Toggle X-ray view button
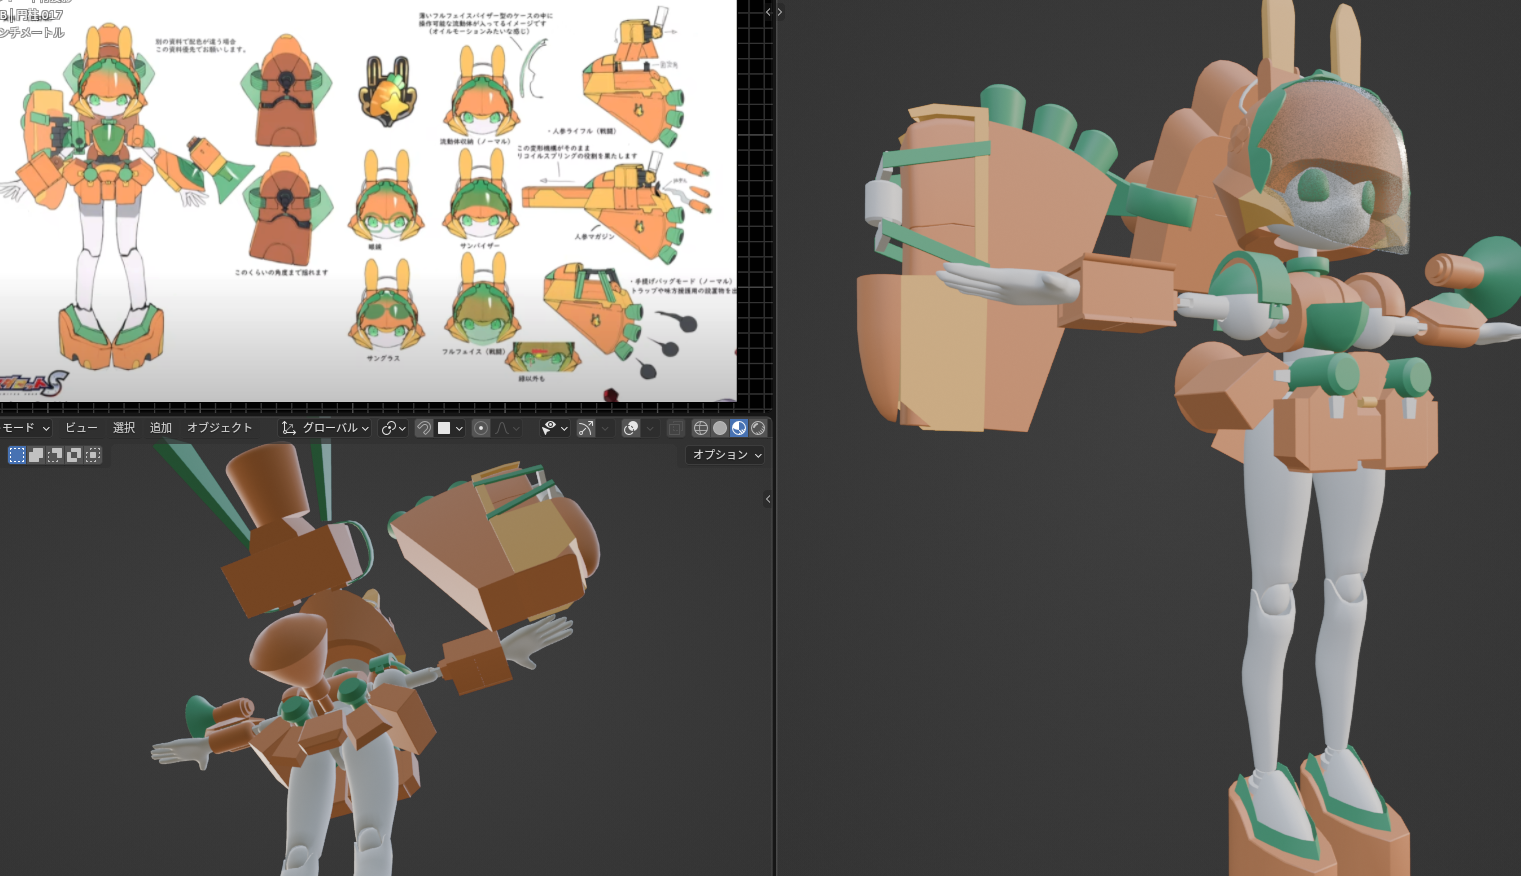 point(676,428)
